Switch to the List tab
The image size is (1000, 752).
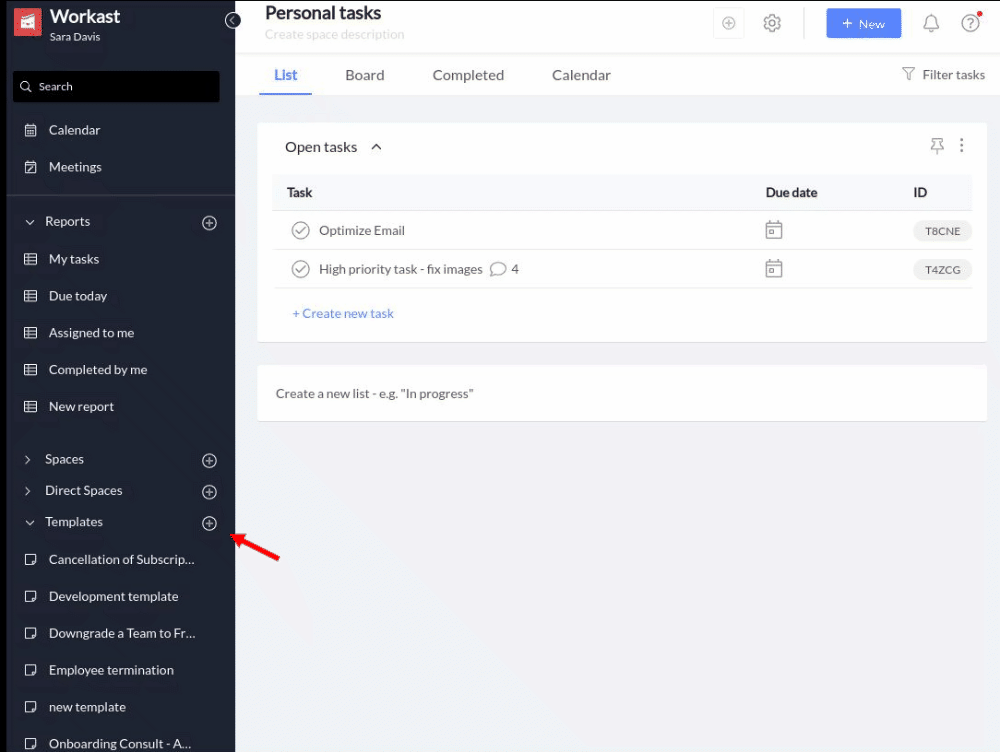(286, 75)
